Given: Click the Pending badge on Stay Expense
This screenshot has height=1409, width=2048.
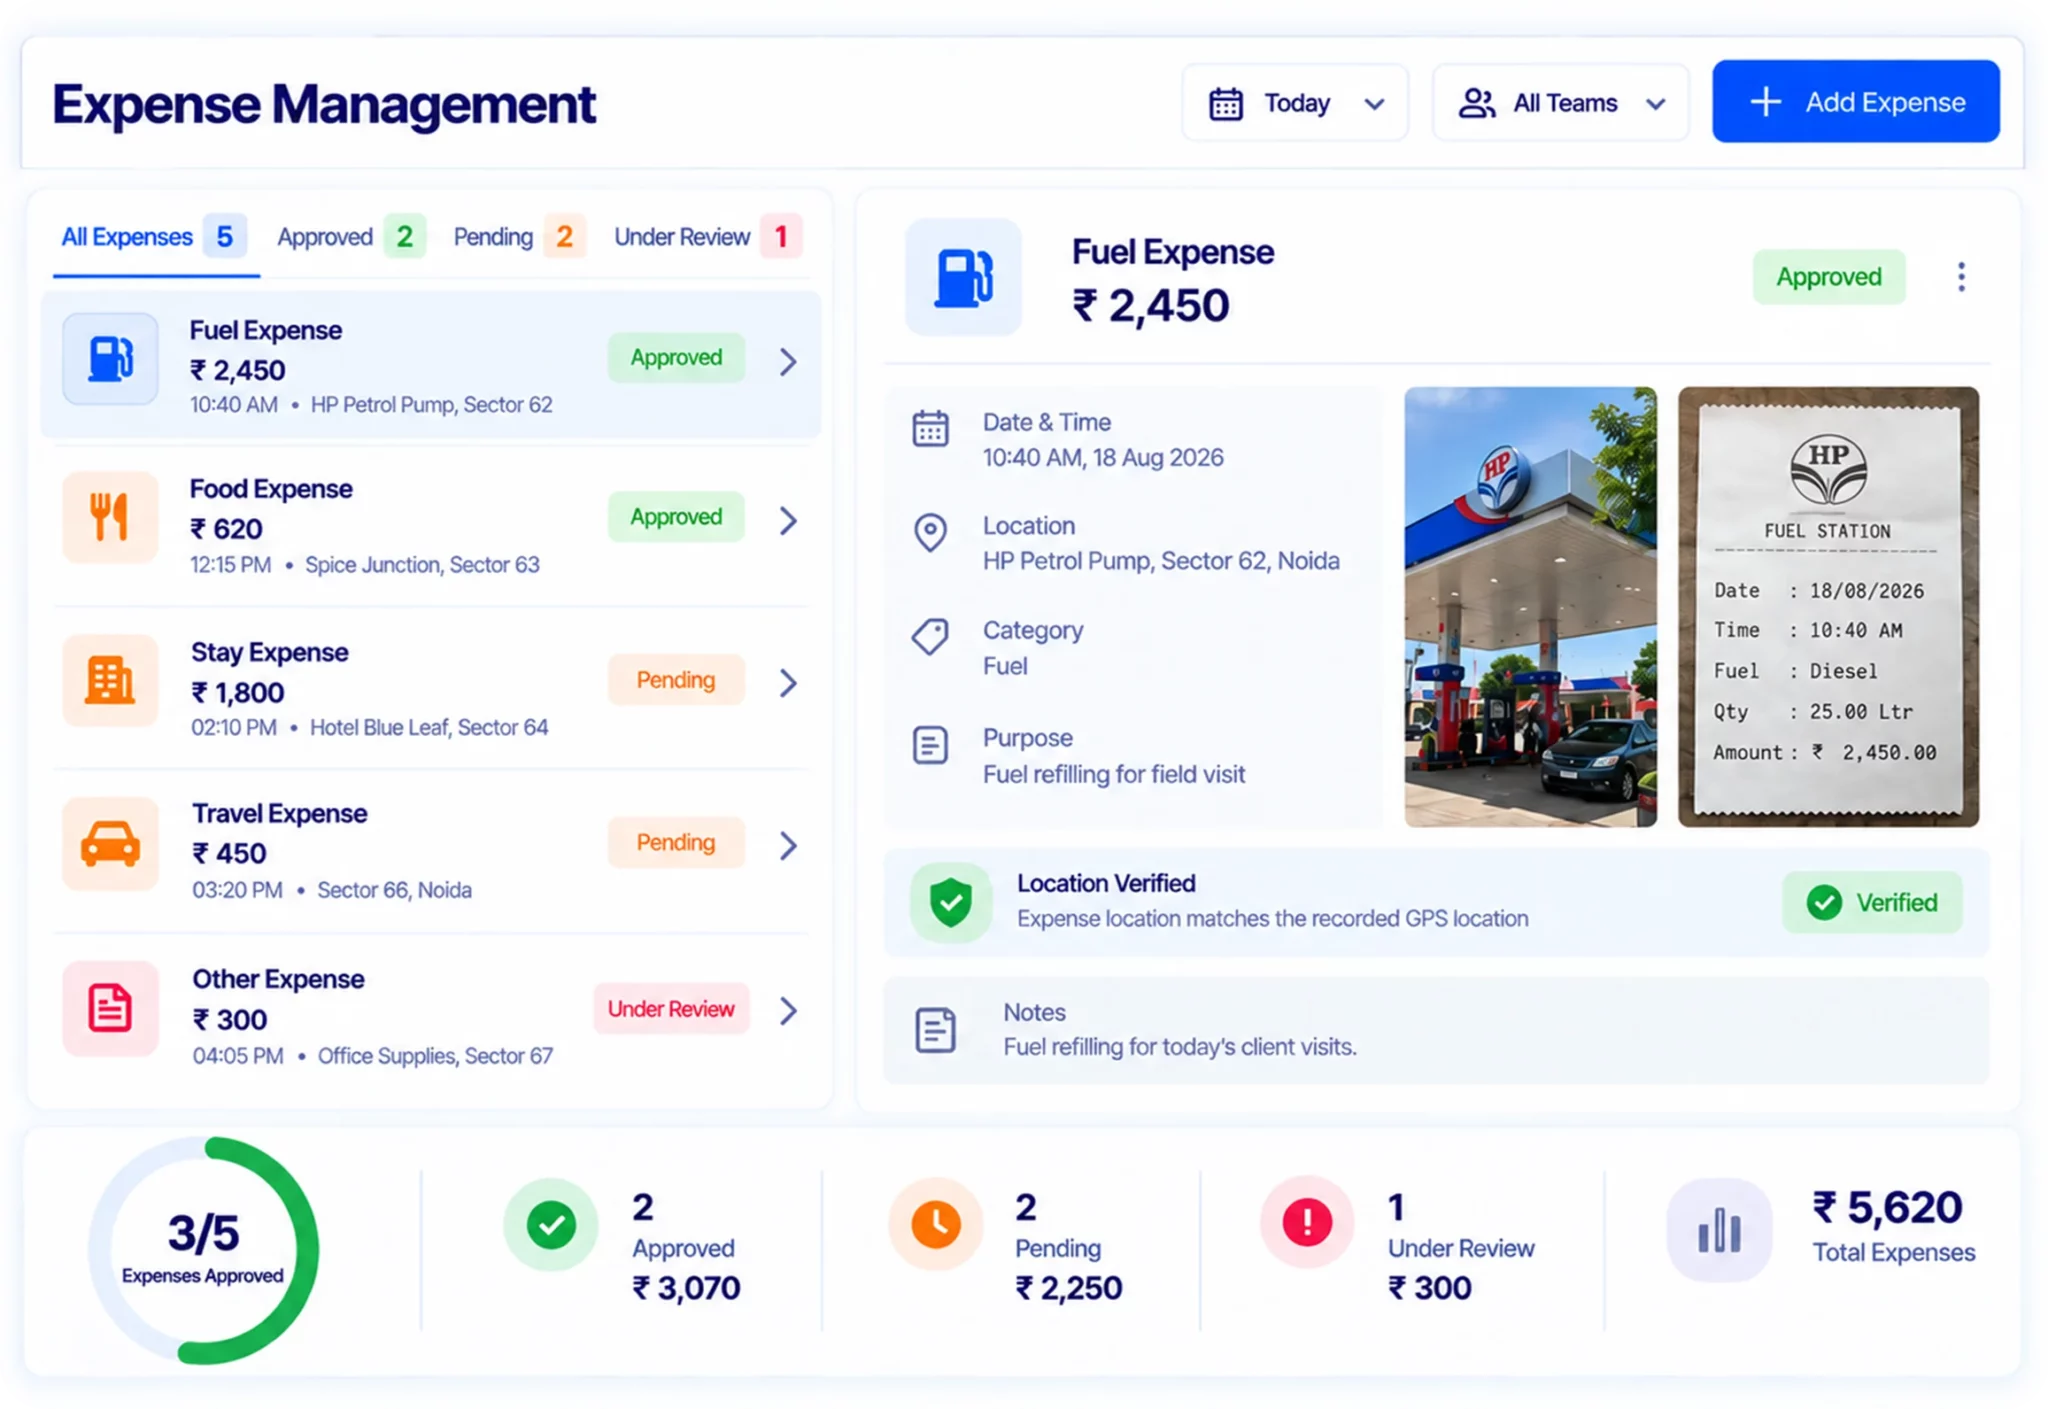Looking at the screenshot, I should click(x=676, y=680).
